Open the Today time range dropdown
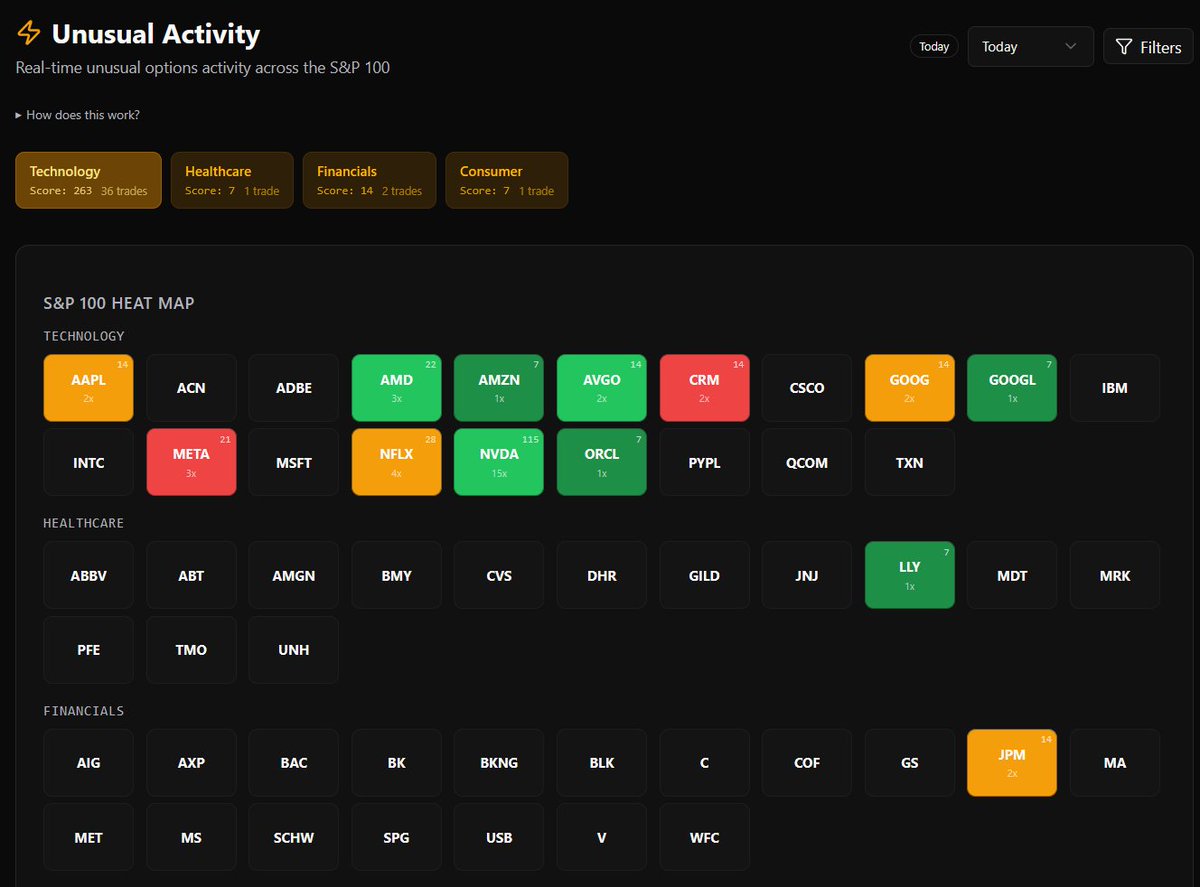 (x=1030, y=47)
